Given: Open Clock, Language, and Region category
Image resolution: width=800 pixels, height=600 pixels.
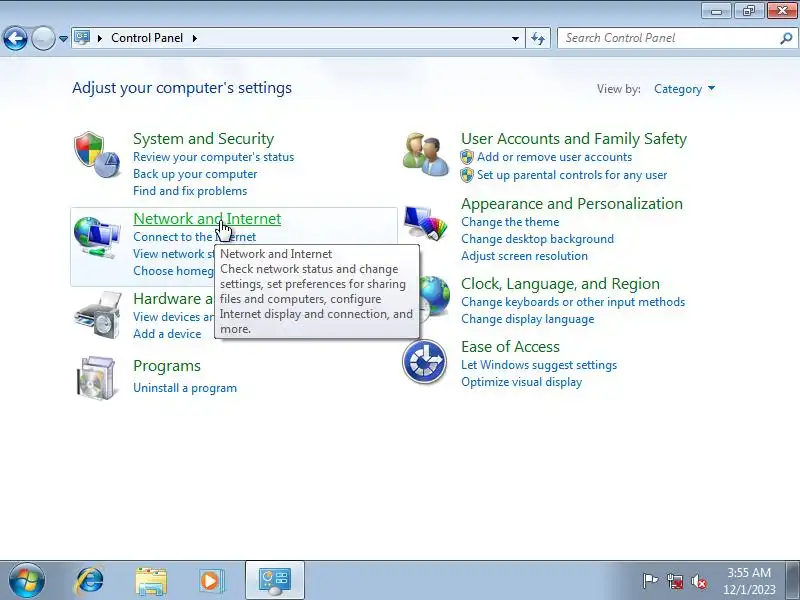Looking at the screenshot, I should [x=560, y=284].
